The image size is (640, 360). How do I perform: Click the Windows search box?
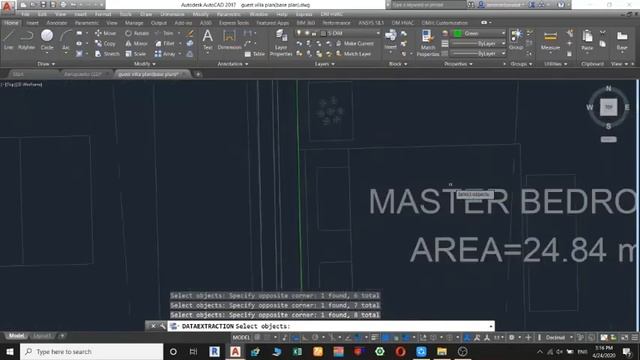pyautogui.click(x=91, y=351)
